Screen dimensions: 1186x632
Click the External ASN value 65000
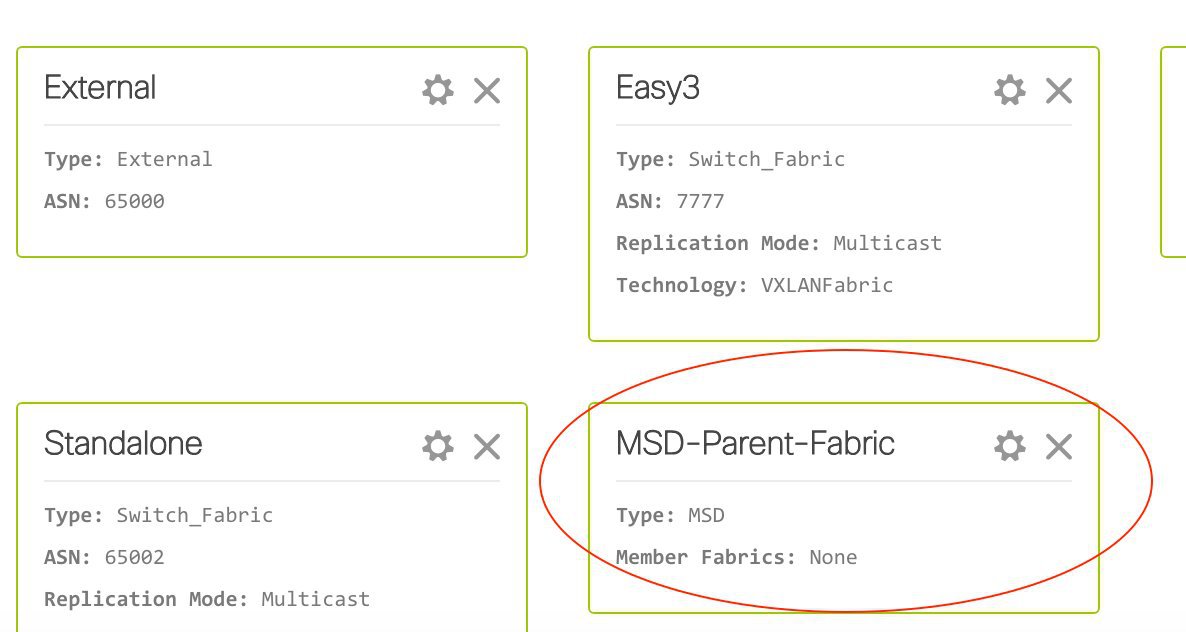click(x=135, y=201)
